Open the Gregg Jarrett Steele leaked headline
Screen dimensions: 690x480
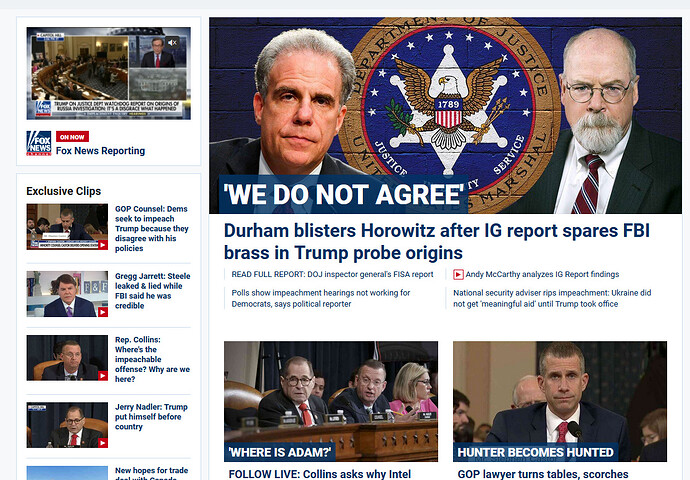pyautogui.click(x=152, y=291)
